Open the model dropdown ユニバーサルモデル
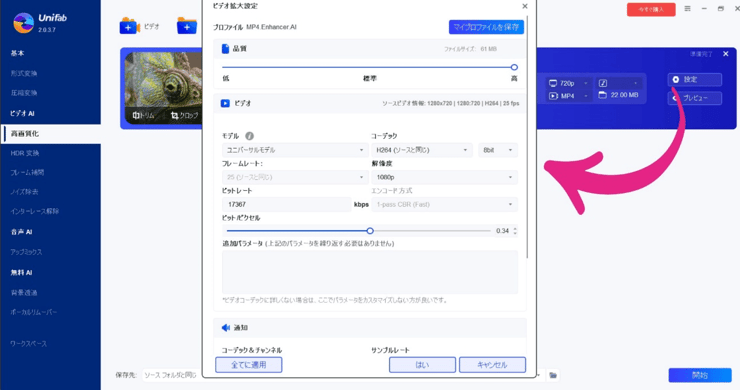Screen dimensions: 740x390 (x=294, y=150)
